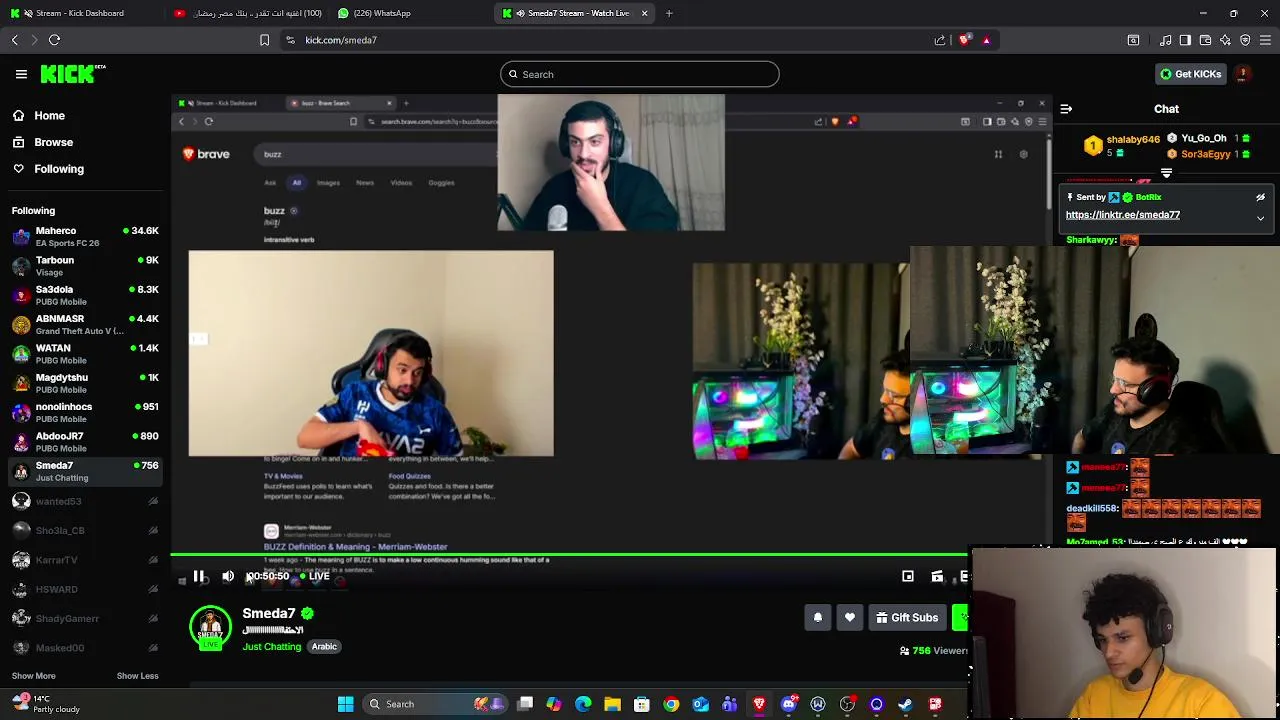This screenshot has width=1280, height=720.
Task: Open offline channel ShadyGamerr
Action: pyautogui.click(x=85, y=619)
